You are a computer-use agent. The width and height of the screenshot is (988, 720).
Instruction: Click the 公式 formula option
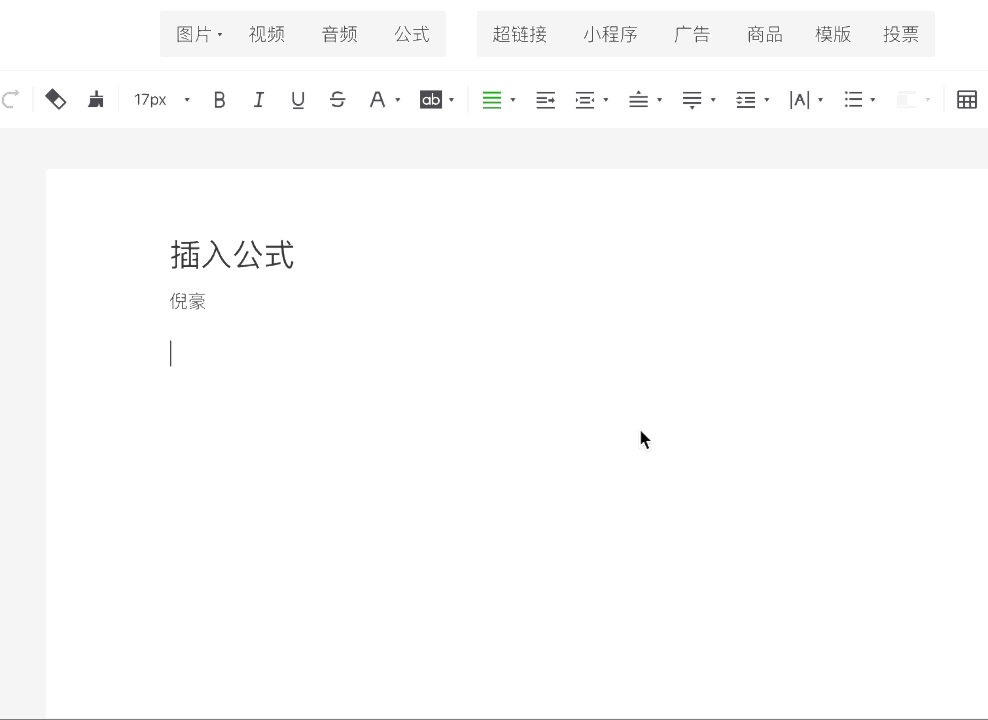[x=411, y=33]
